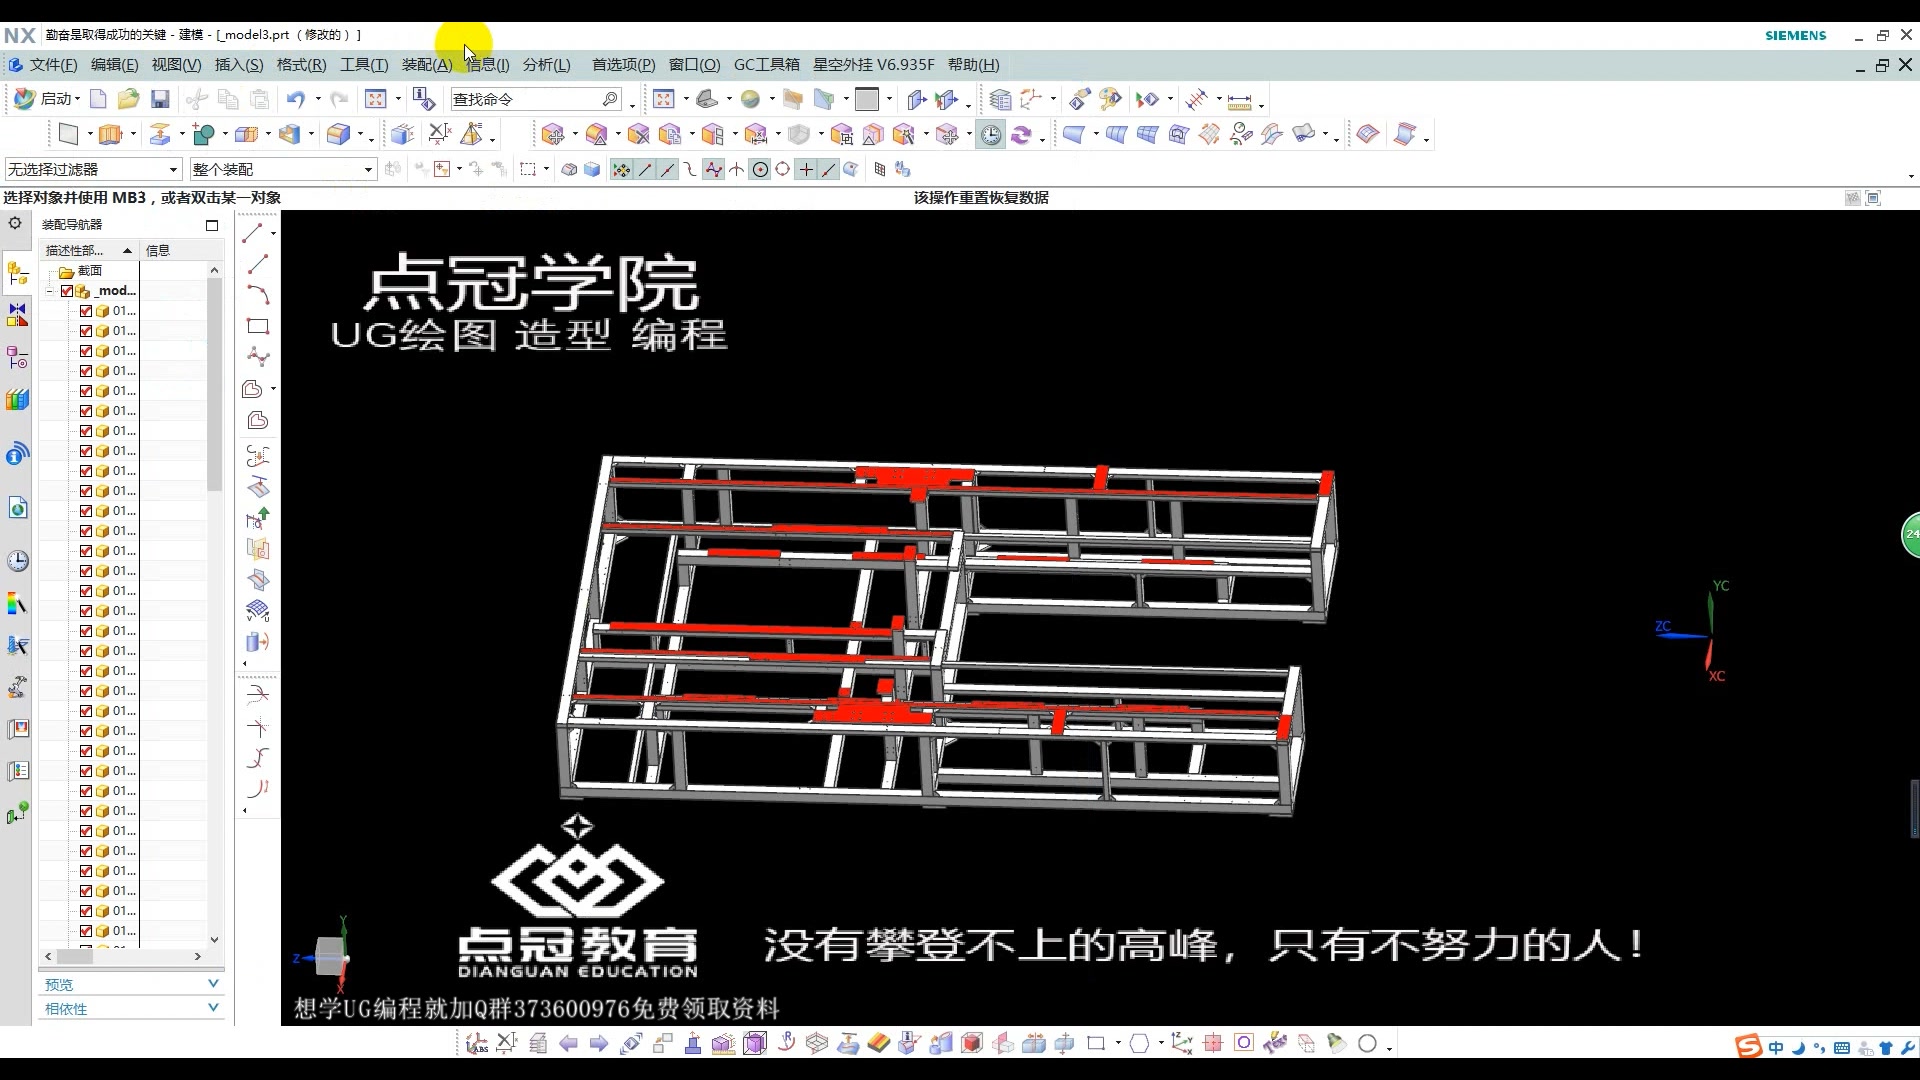1920x1080 pixels.
Task: Click the Extrude tool icon
Action: coord(110,133)
